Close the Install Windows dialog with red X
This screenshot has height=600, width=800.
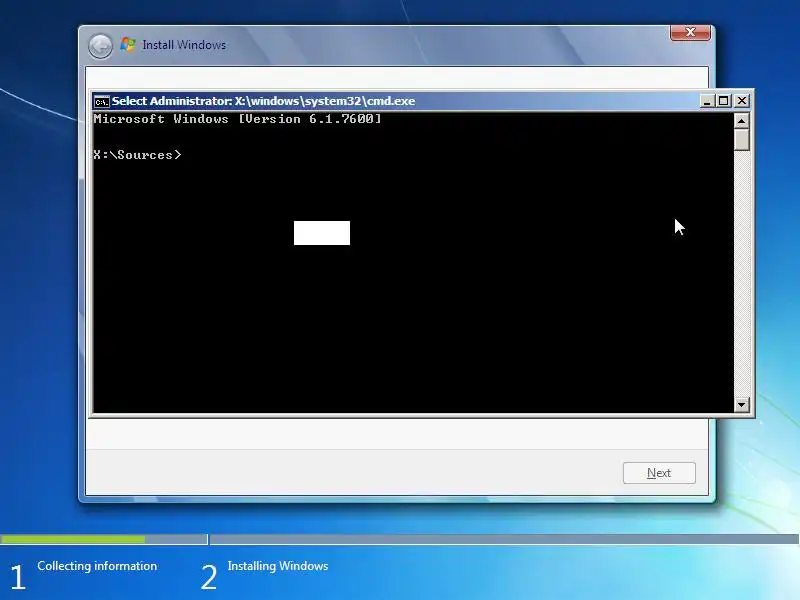pyautogui.click(x=690, y=32)
